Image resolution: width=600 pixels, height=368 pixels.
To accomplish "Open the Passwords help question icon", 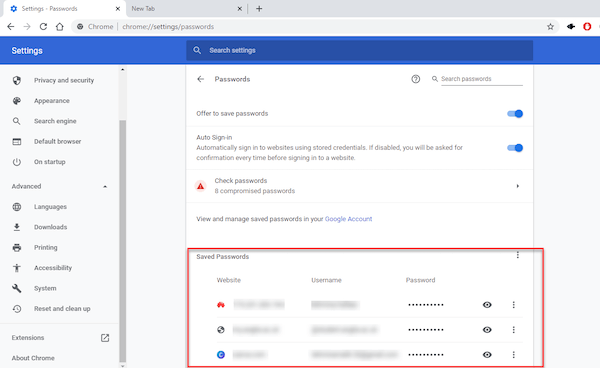I will point(416,79).
